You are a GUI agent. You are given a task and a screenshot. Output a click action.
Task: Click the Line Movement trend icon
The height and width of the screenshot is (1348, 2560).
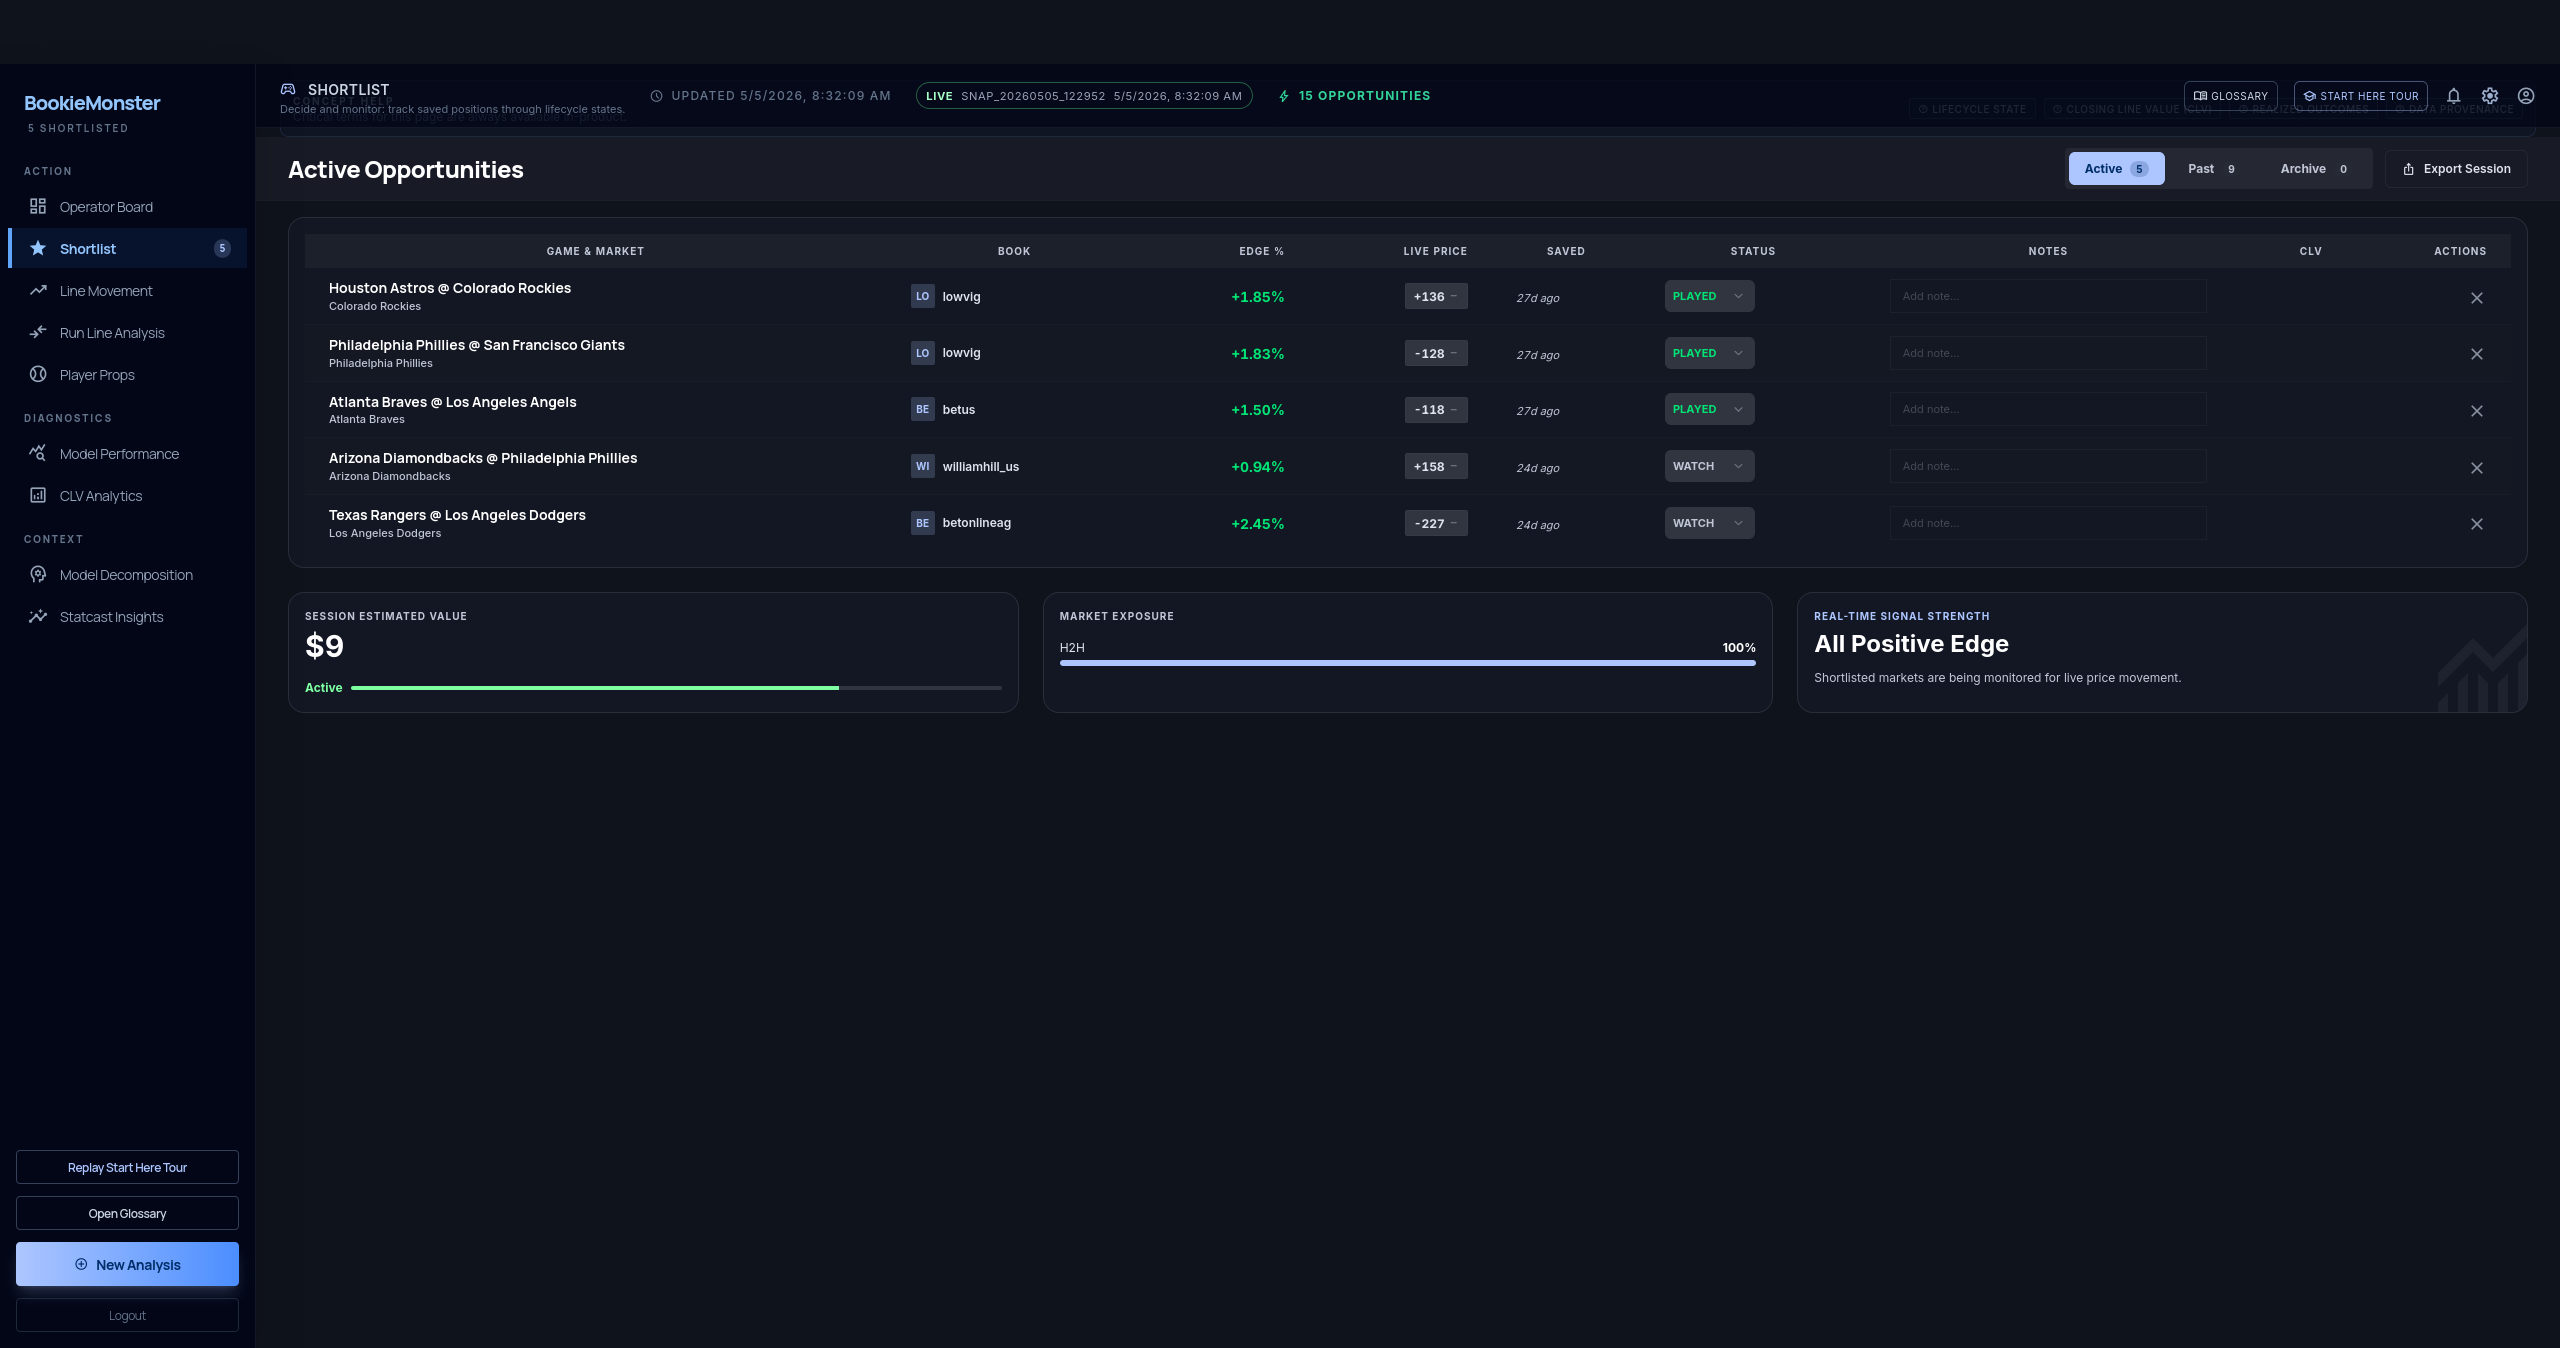pyautogui.click(x=38, y=290)
